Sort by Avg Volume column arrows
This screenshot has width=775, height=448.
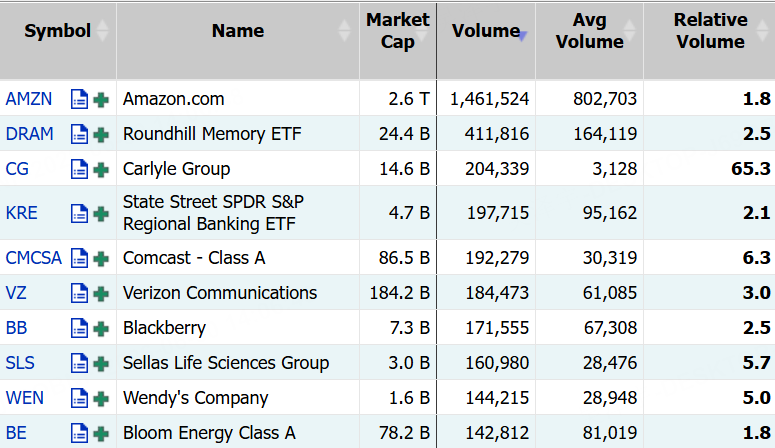coord(629,31)
